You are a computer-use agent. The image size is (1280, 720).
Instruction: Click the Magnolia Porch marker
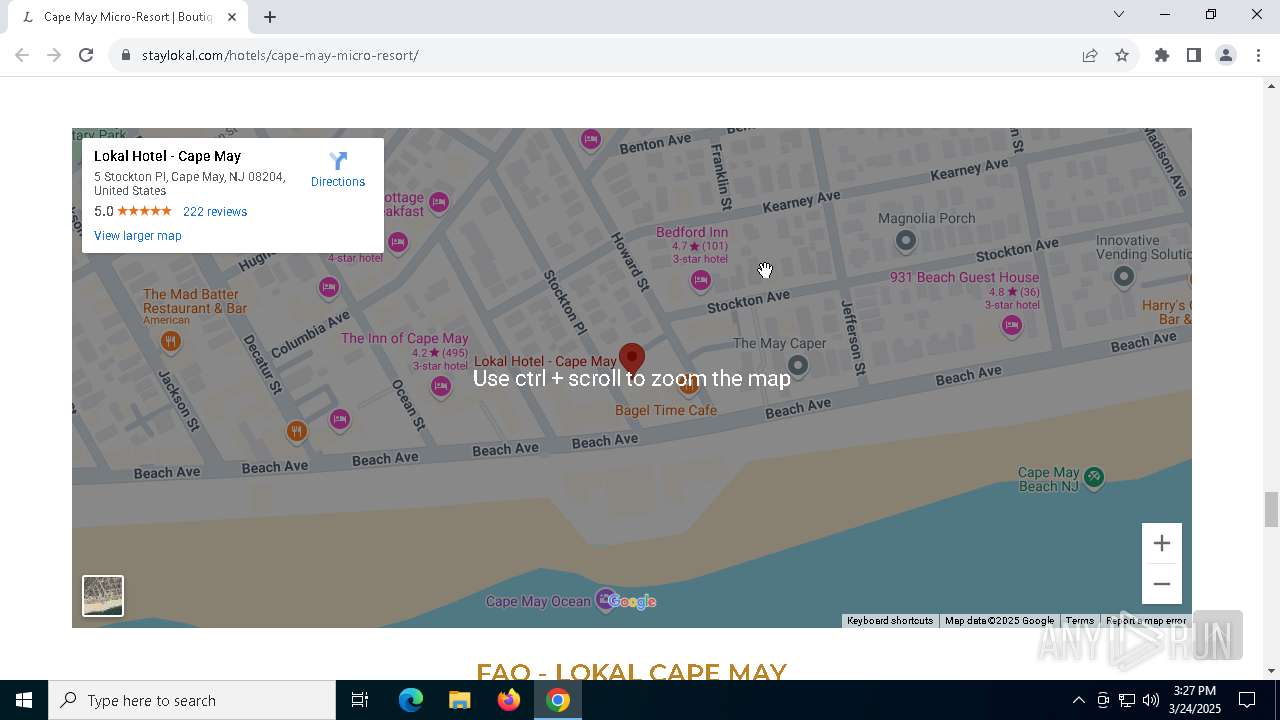[x=906, y=240]
